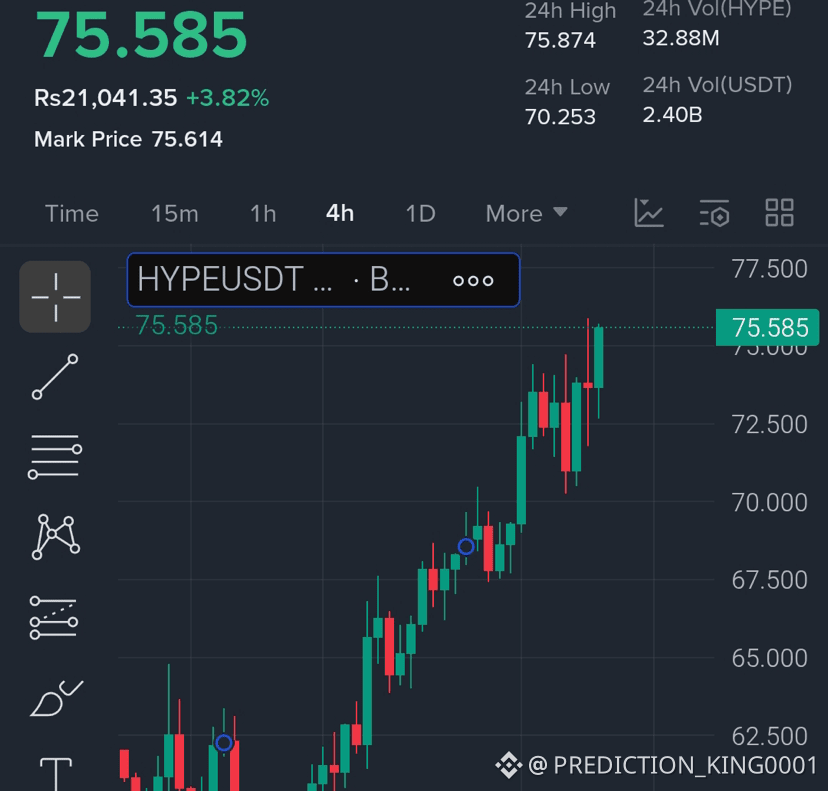Select the long/short position projection tool
828x791 pixels.
click(x=54, y=618)
